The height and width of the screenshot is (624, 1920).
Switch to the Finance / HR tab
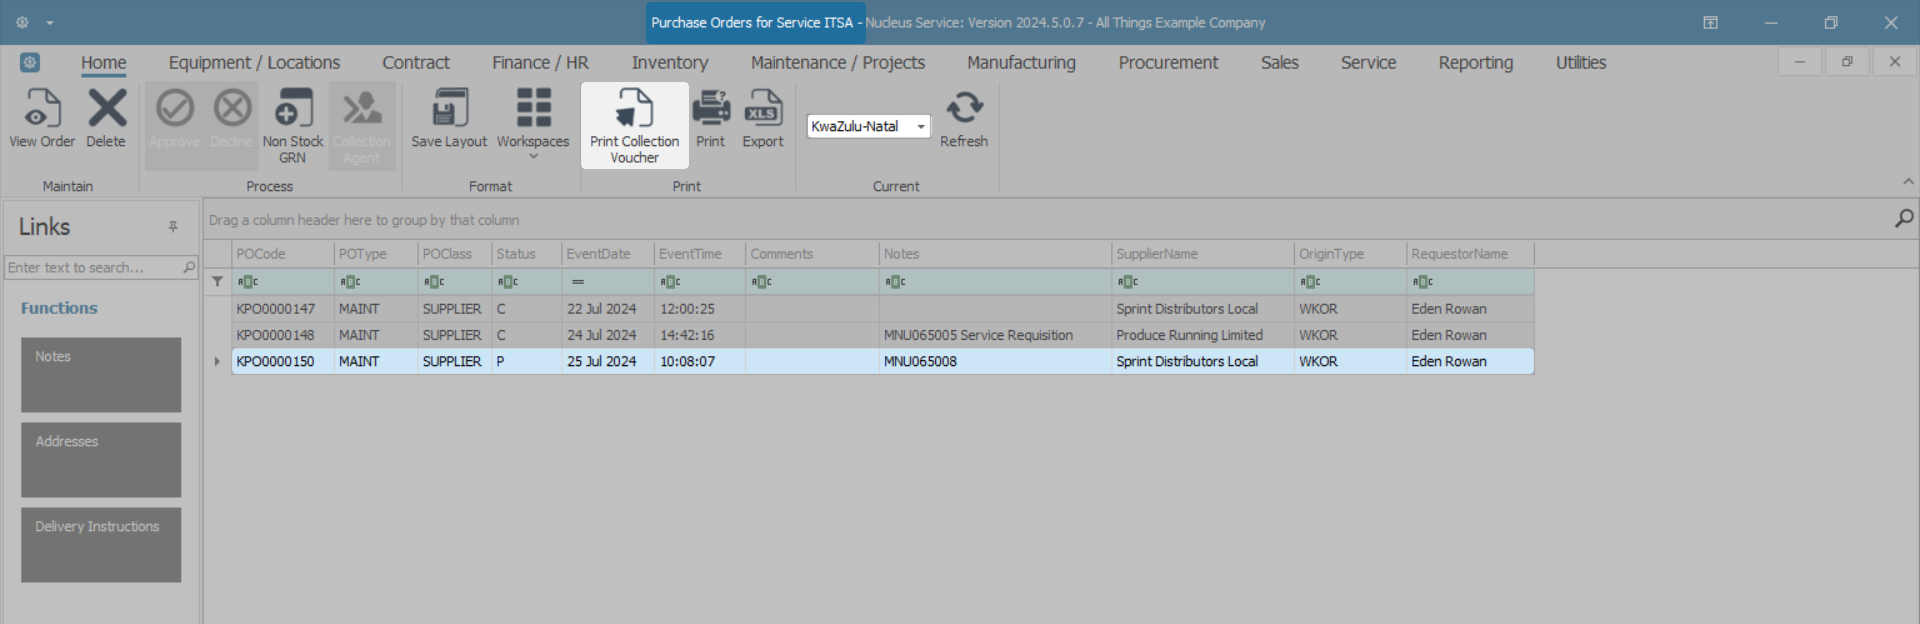coord(540,62)
